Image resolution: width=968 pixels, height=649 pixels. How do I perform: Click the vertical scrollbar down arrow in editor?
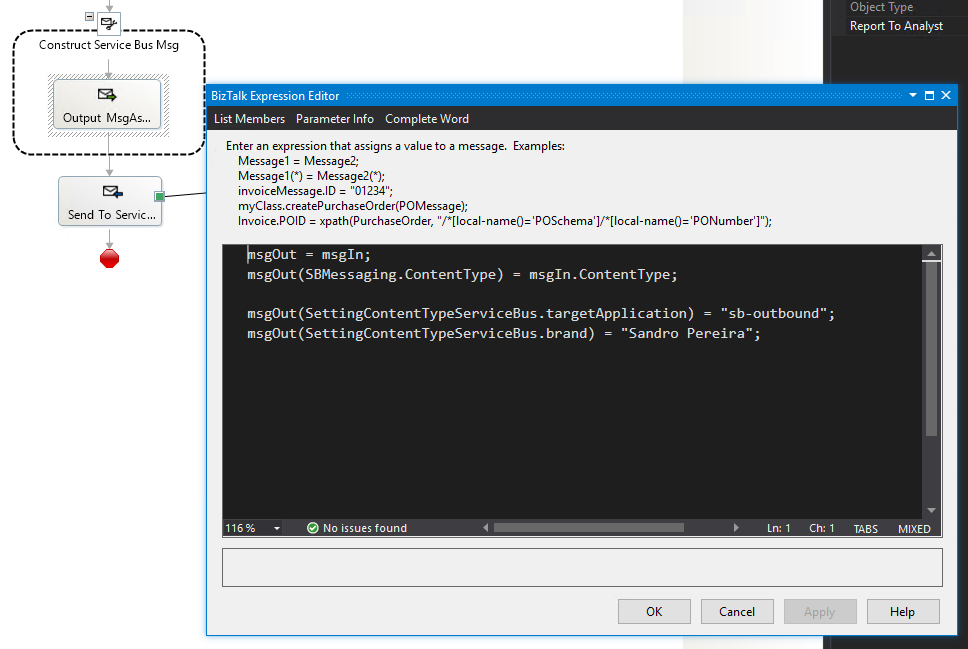pos(932,510)
